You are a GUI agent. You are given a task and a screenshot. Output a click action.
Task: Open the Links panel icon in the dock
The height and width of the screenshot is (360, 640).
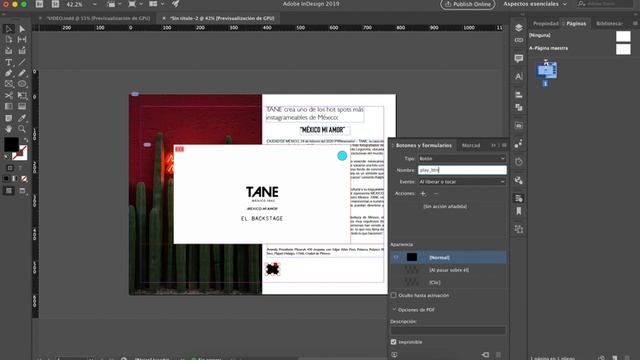click(x=519, y=40)
